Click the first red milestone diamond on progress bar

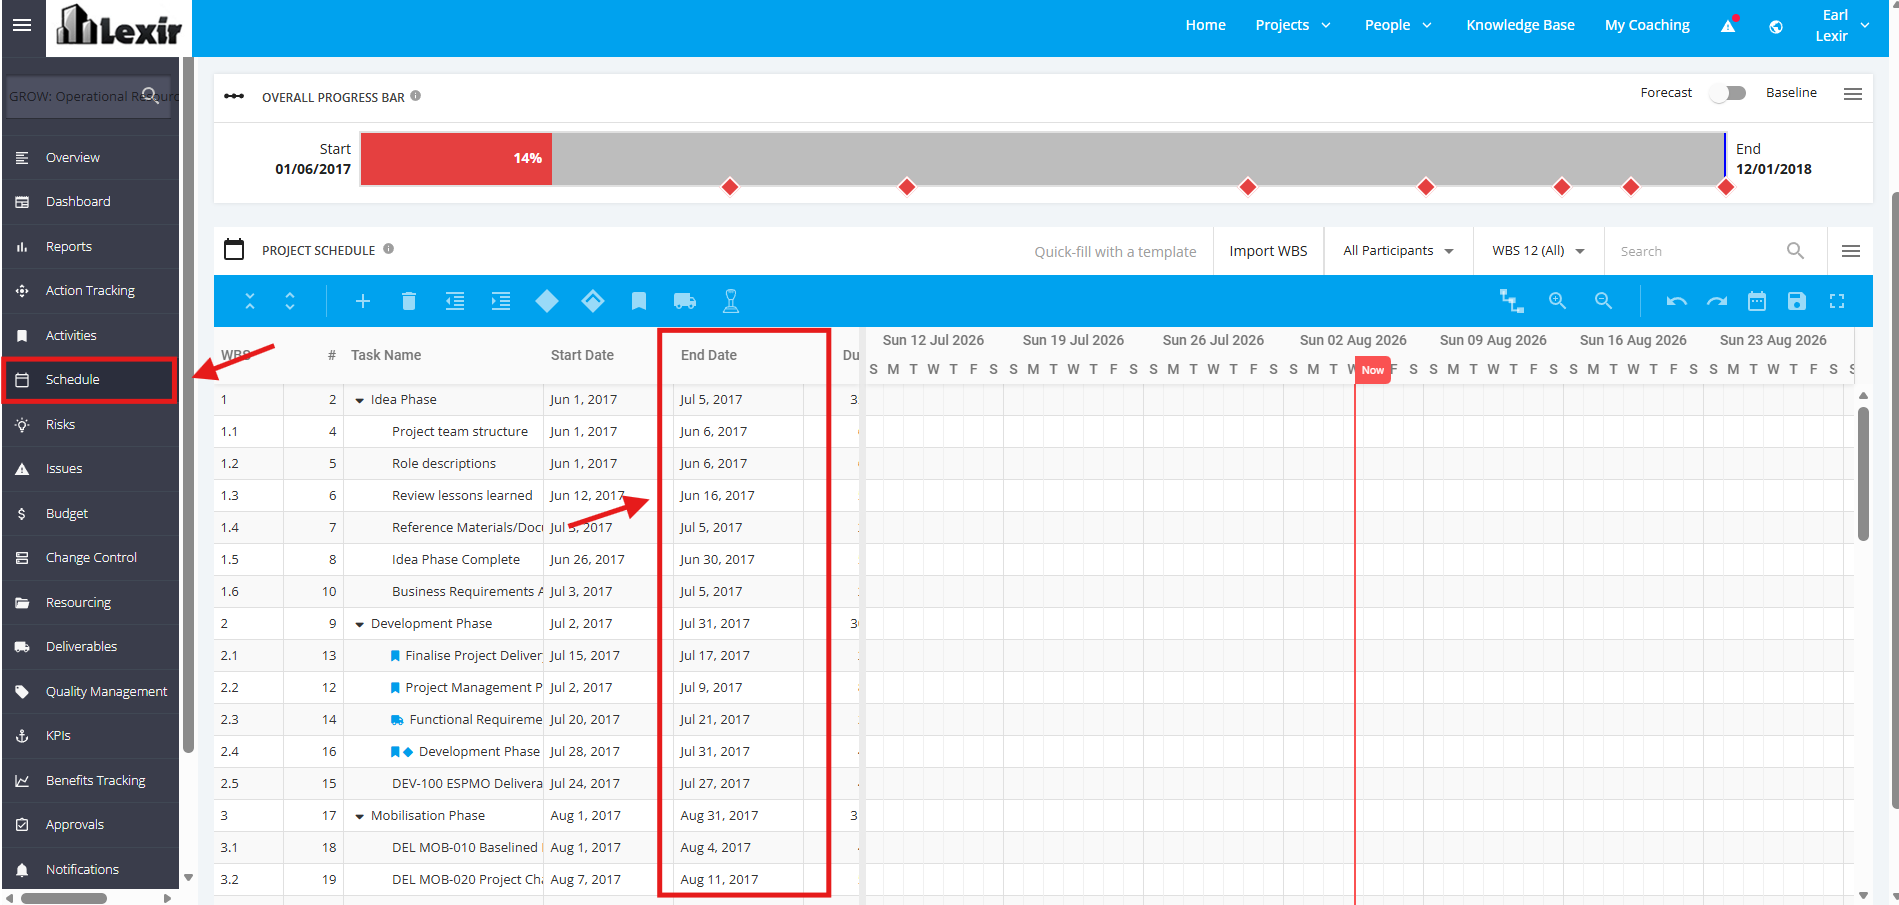point(730,187)
